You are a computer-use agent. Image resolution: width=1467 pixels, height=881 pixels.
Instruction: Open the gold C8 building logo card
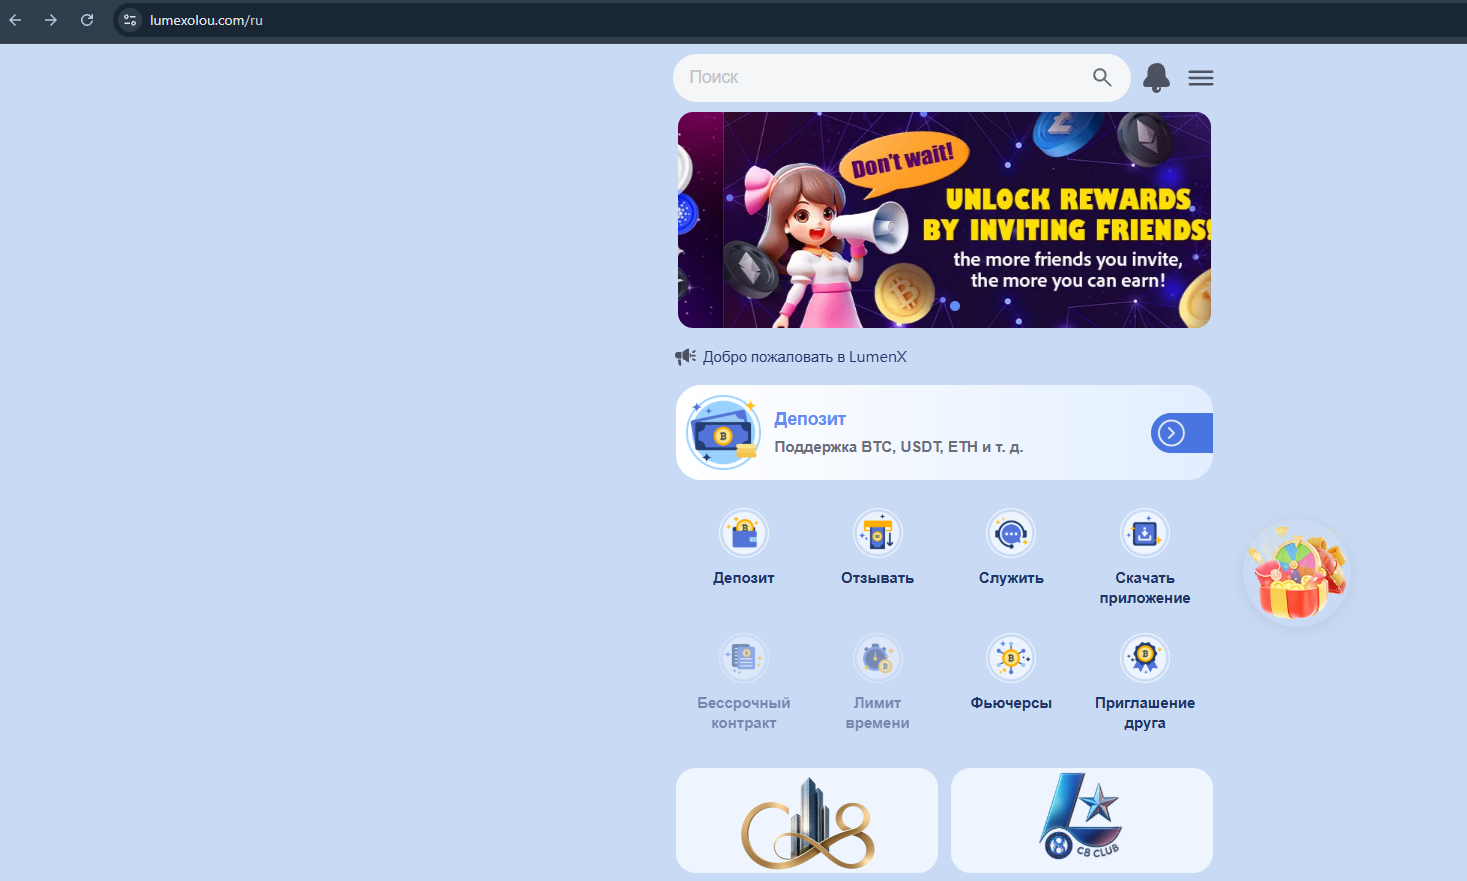[807, 820]
